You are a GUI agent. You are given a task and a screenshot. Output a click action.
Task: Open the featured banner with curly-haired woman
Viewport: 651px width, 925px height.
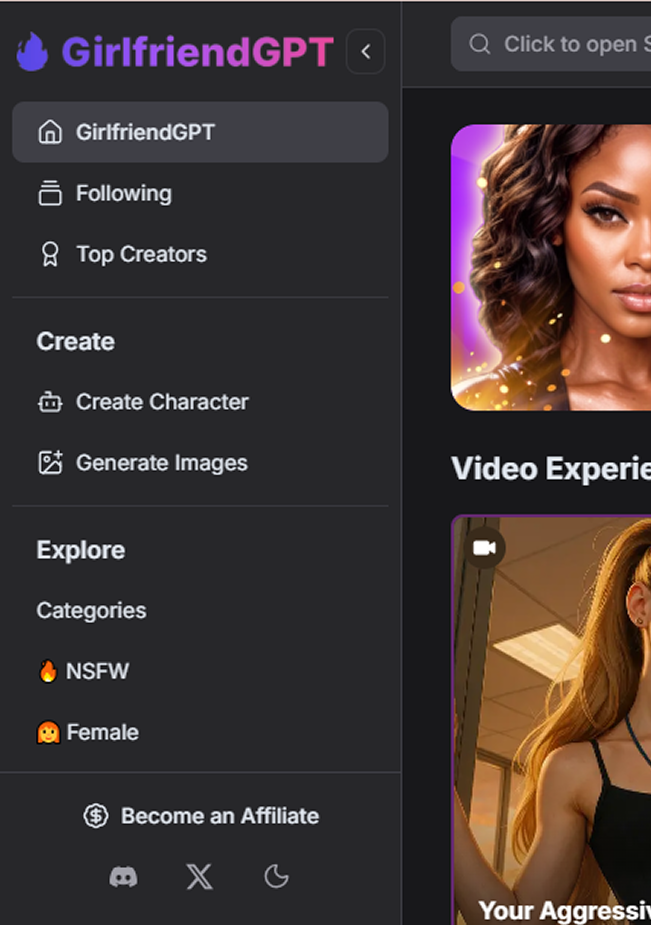coord(551,267)
